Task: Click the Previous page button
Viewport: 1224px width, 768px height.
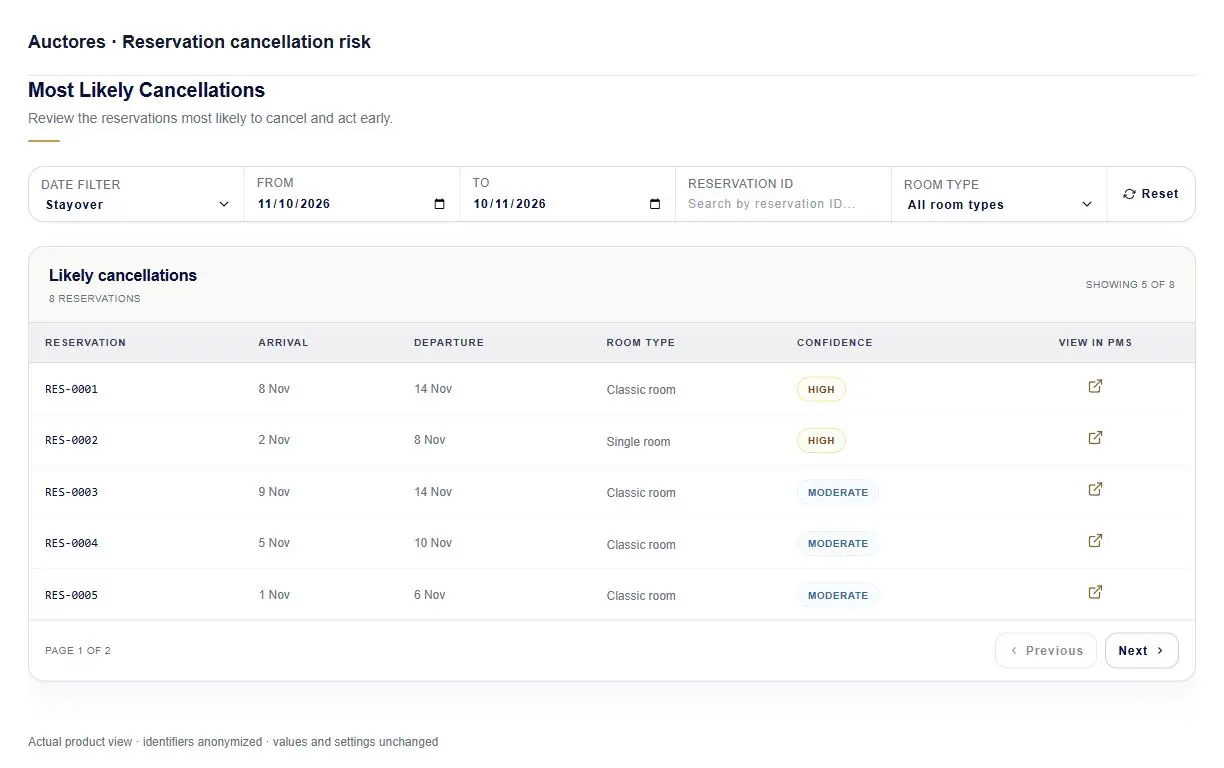Action: point(1046,650)
